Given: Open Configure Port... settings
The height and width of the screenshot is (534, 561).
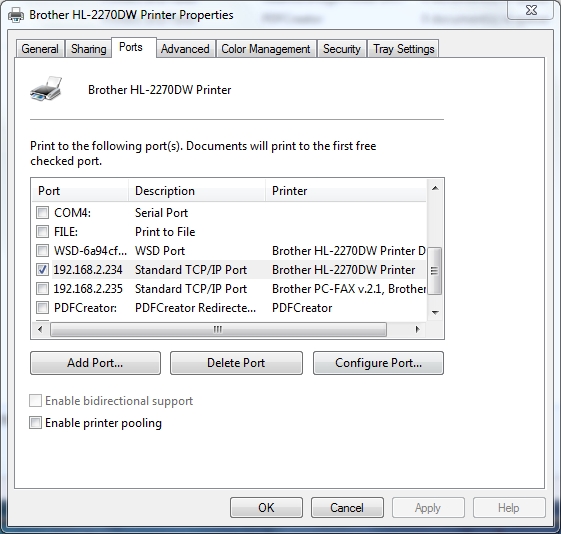Looking at the screenshot, I should tap(379, 363).
